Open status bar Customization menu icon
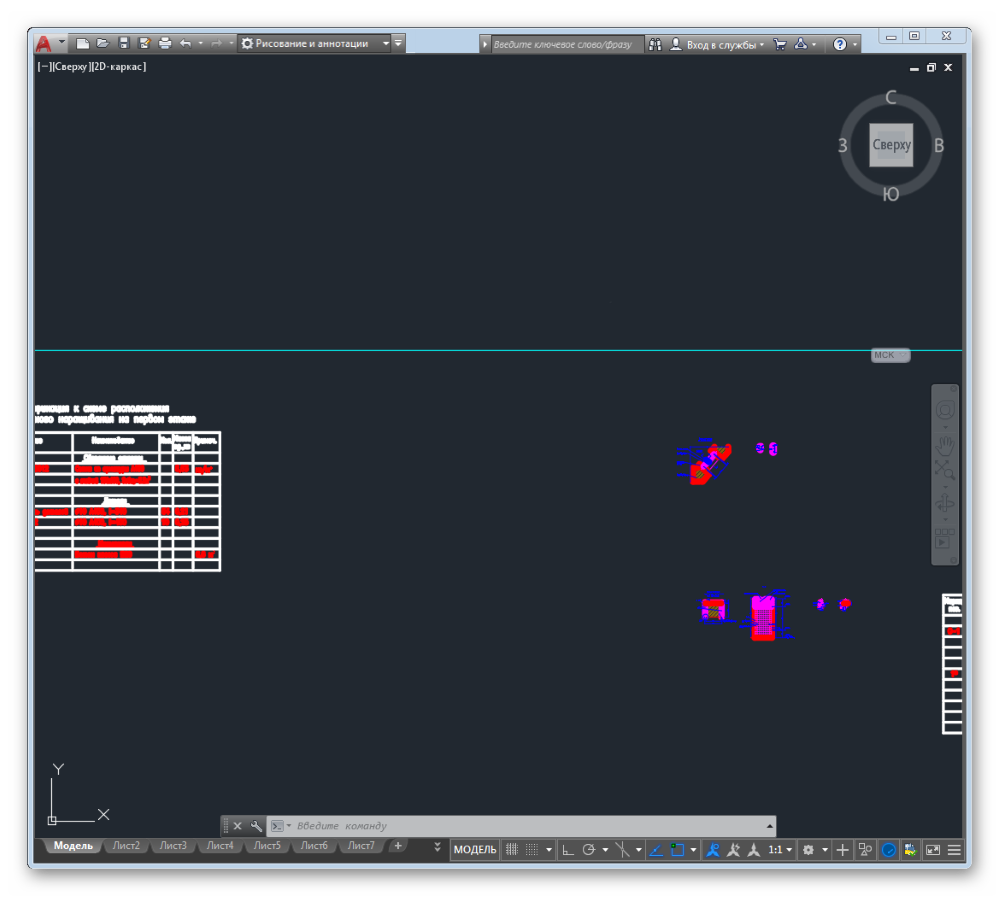The image size is (1000, 897). click(954, 850)
